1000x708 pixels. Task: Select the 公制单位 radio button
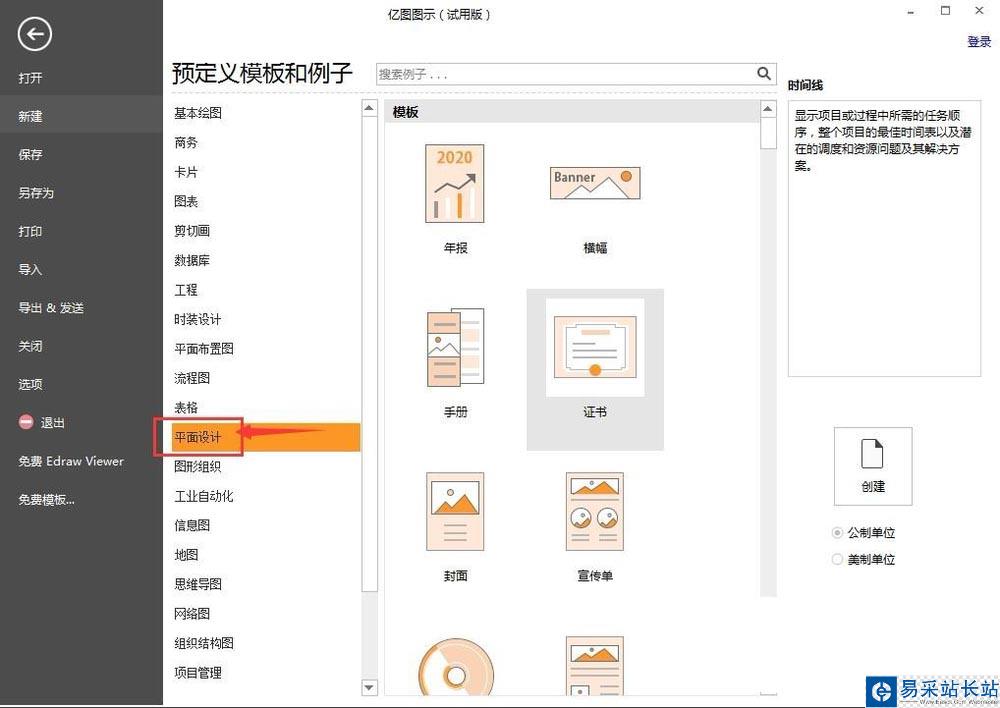click(837, 532)
